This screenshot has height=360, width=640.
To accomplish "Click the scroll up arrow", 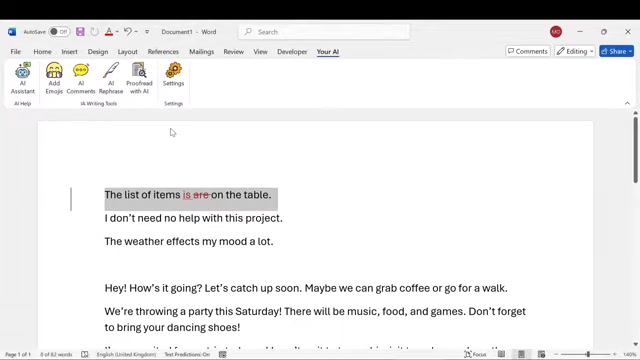I will point(636,113).
